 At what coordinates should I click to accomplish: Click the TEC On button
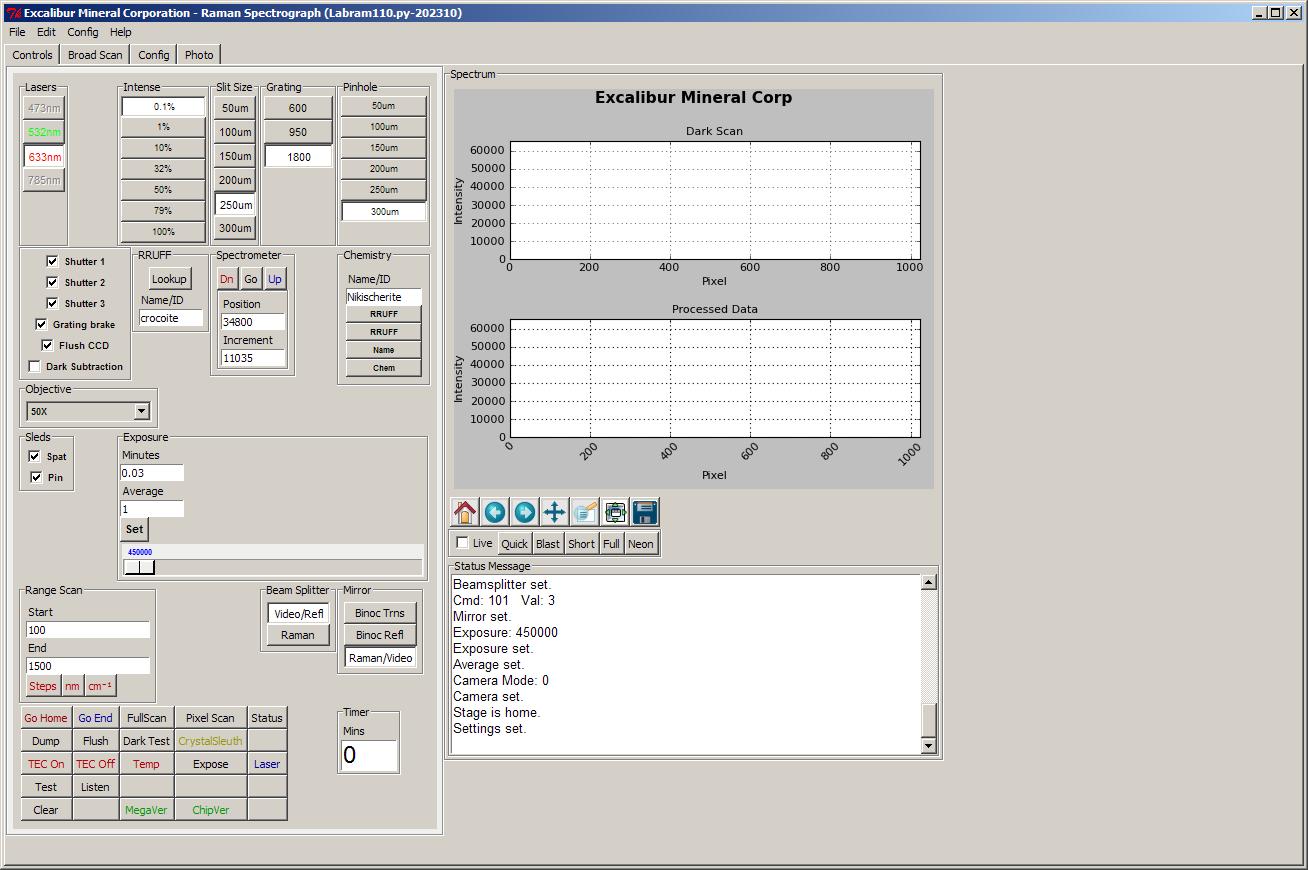coord(46,764)
